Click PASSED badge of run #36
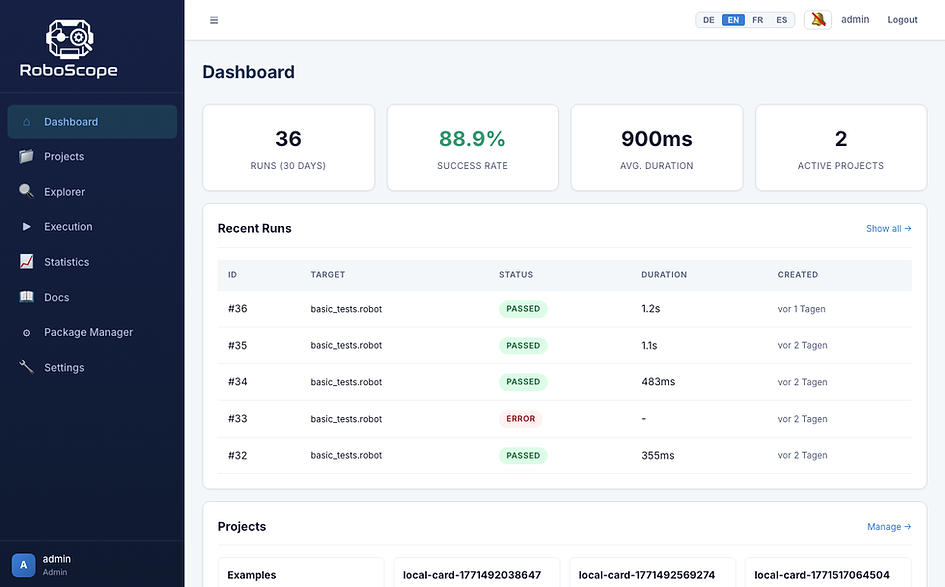 click(523, 309)
